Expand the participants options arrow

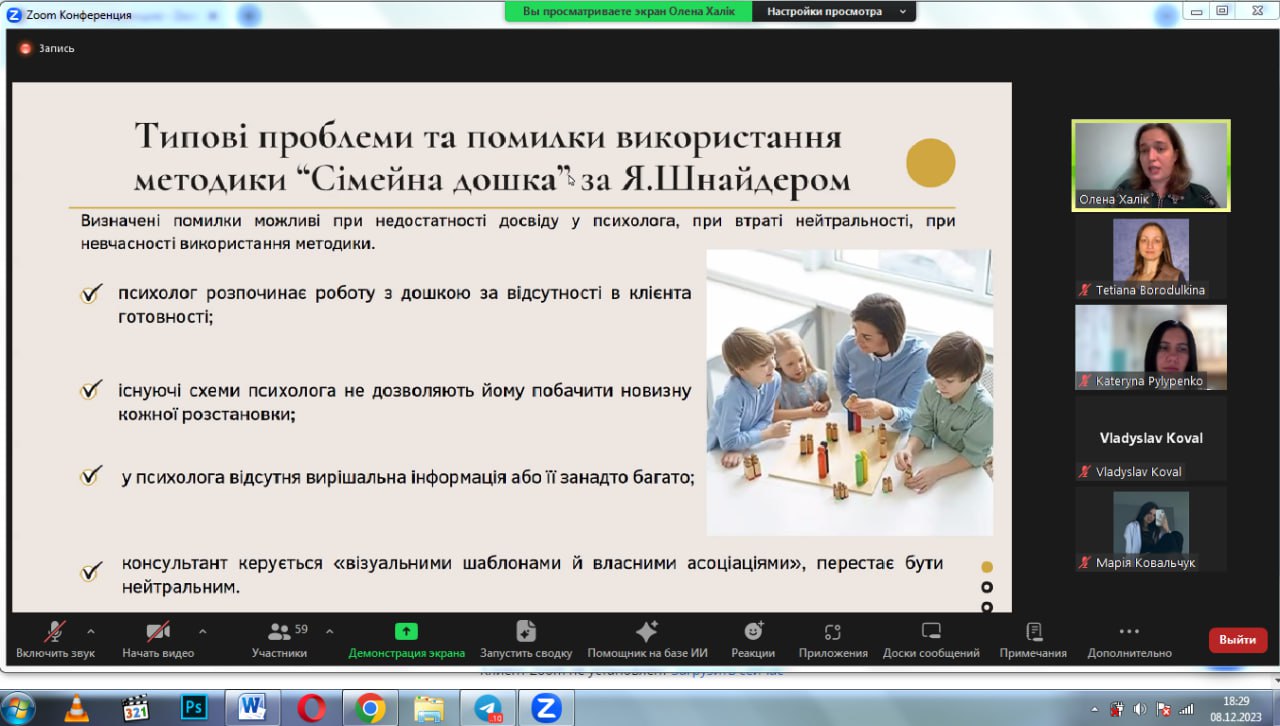[x=330, y=631]
